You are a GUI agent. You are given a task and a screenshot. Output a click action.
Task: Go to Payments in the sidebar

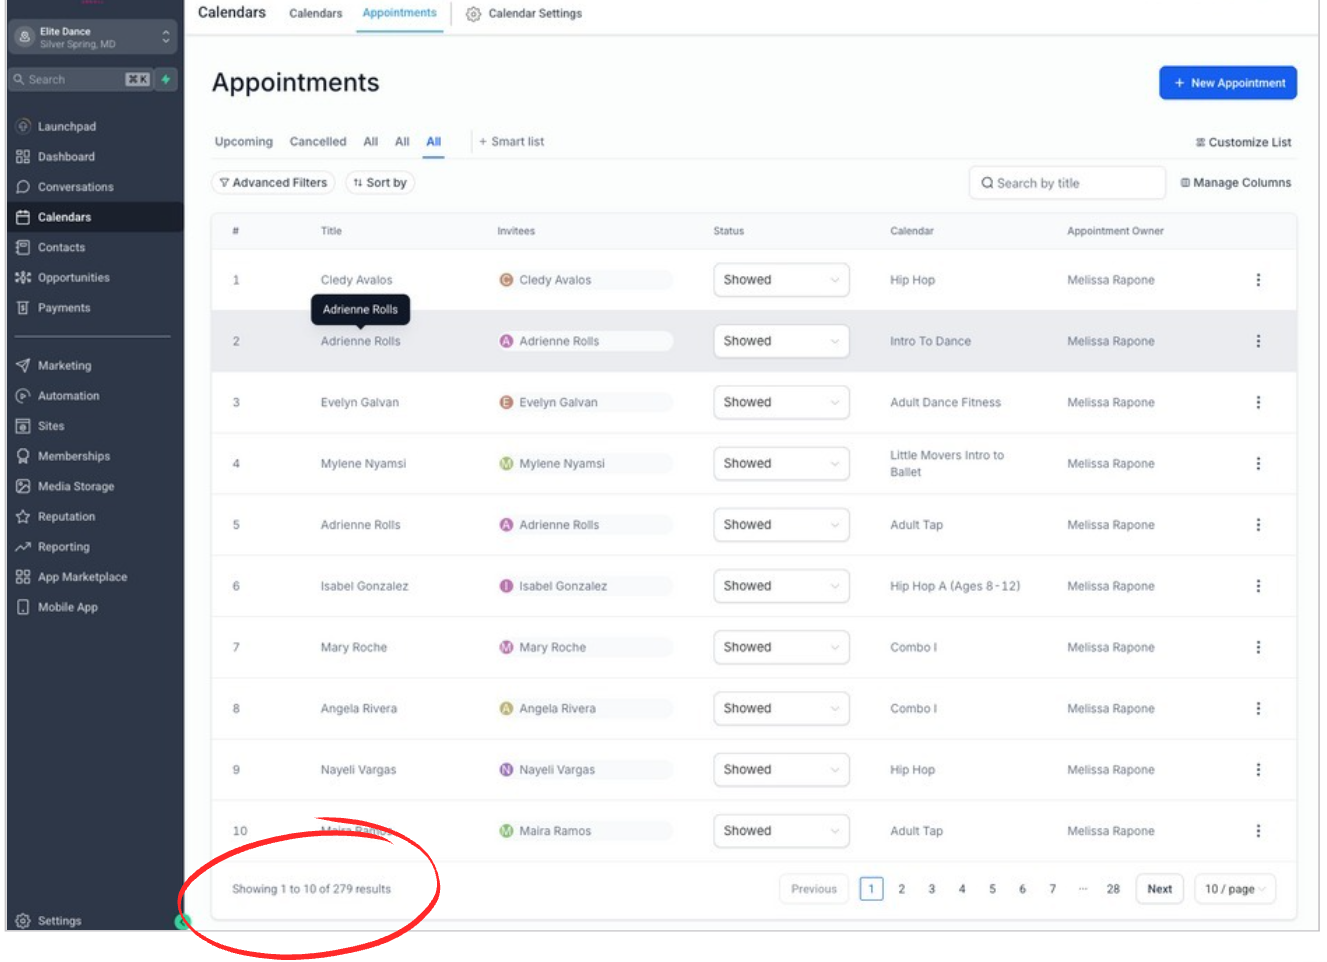64,308
